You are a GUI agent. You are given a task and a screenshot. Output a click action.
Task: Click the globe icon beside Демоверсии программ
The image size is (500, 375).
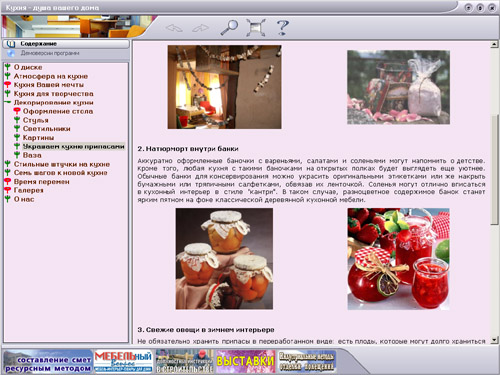pyautogui.click(x=11, y=53)
